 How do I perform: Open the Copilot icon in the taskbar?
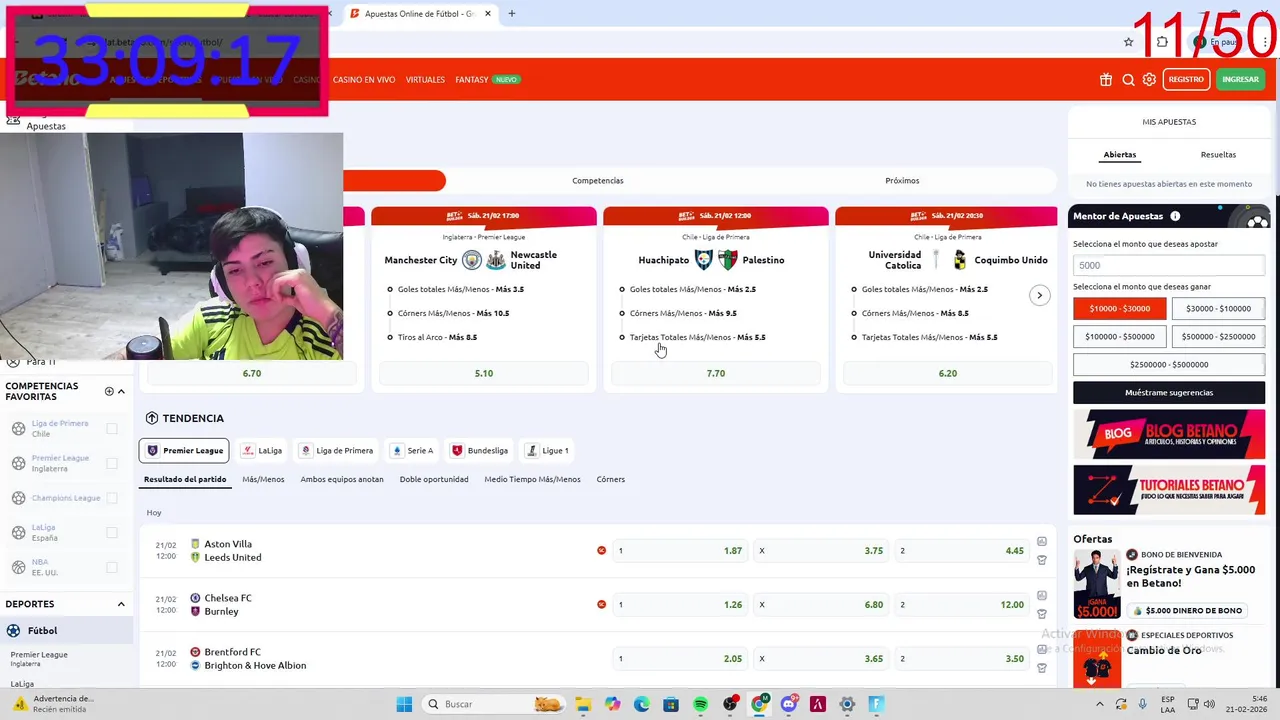[x=612, y=704]
